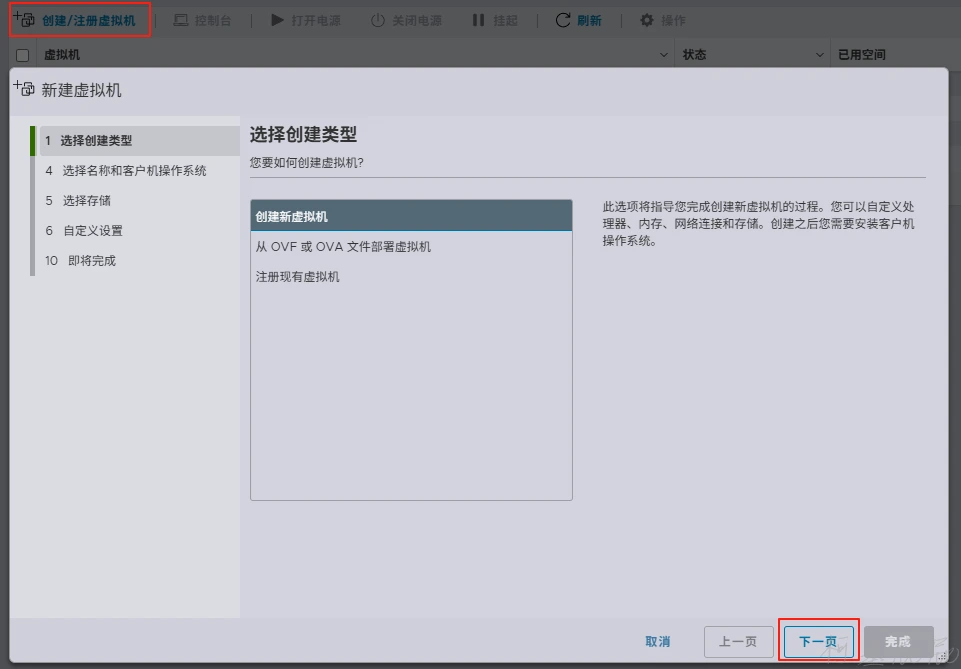Click the Create/Register VM plus icon
The height and width of the screenshot is (669, 961).
tap(23, 20)
